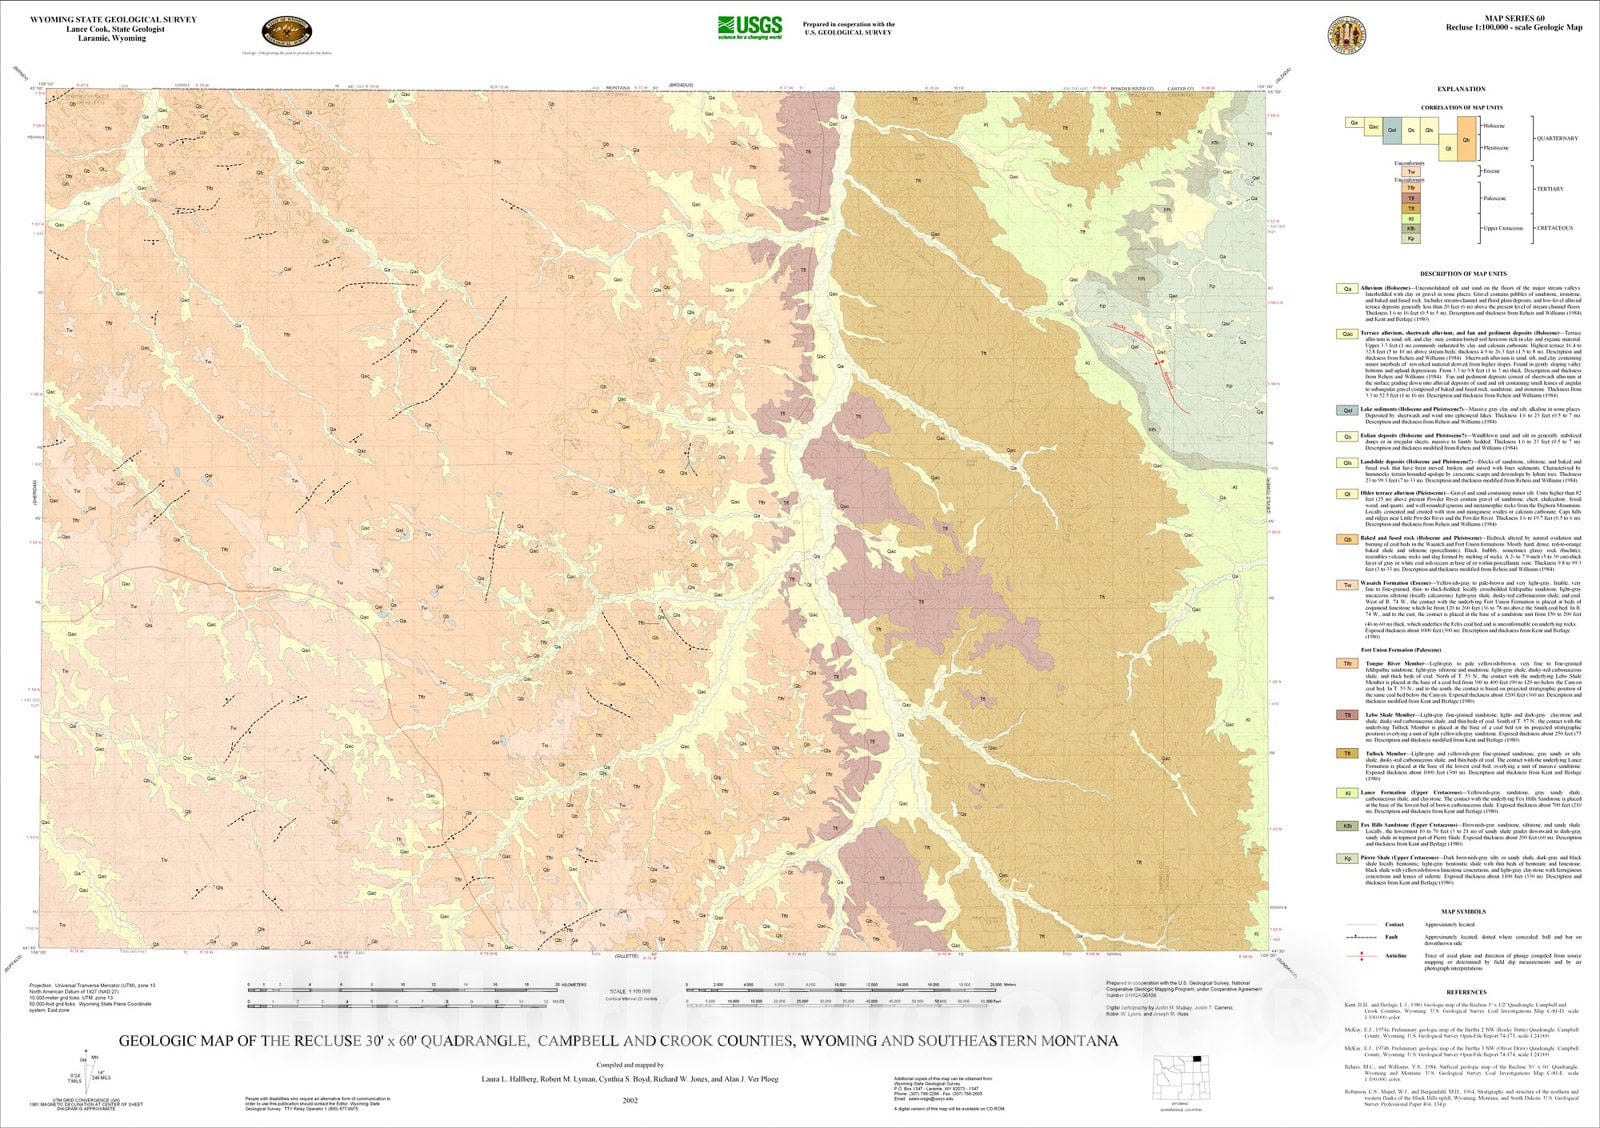Select the contact line symbol in Map Symbols

point(1362,924)
